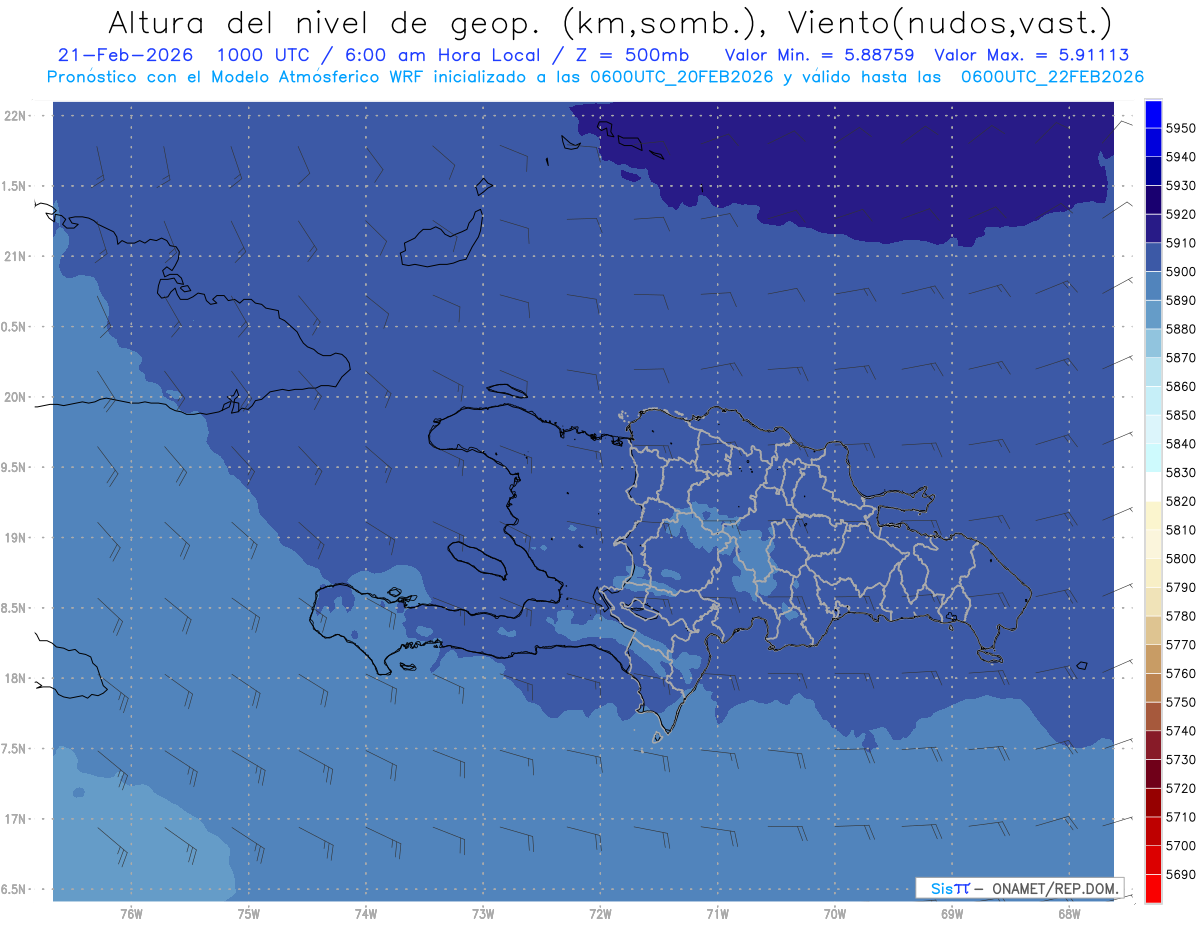The image size is (1200, 927).
Task: Click the colorbar label 5780
Action: (1180, 616)
